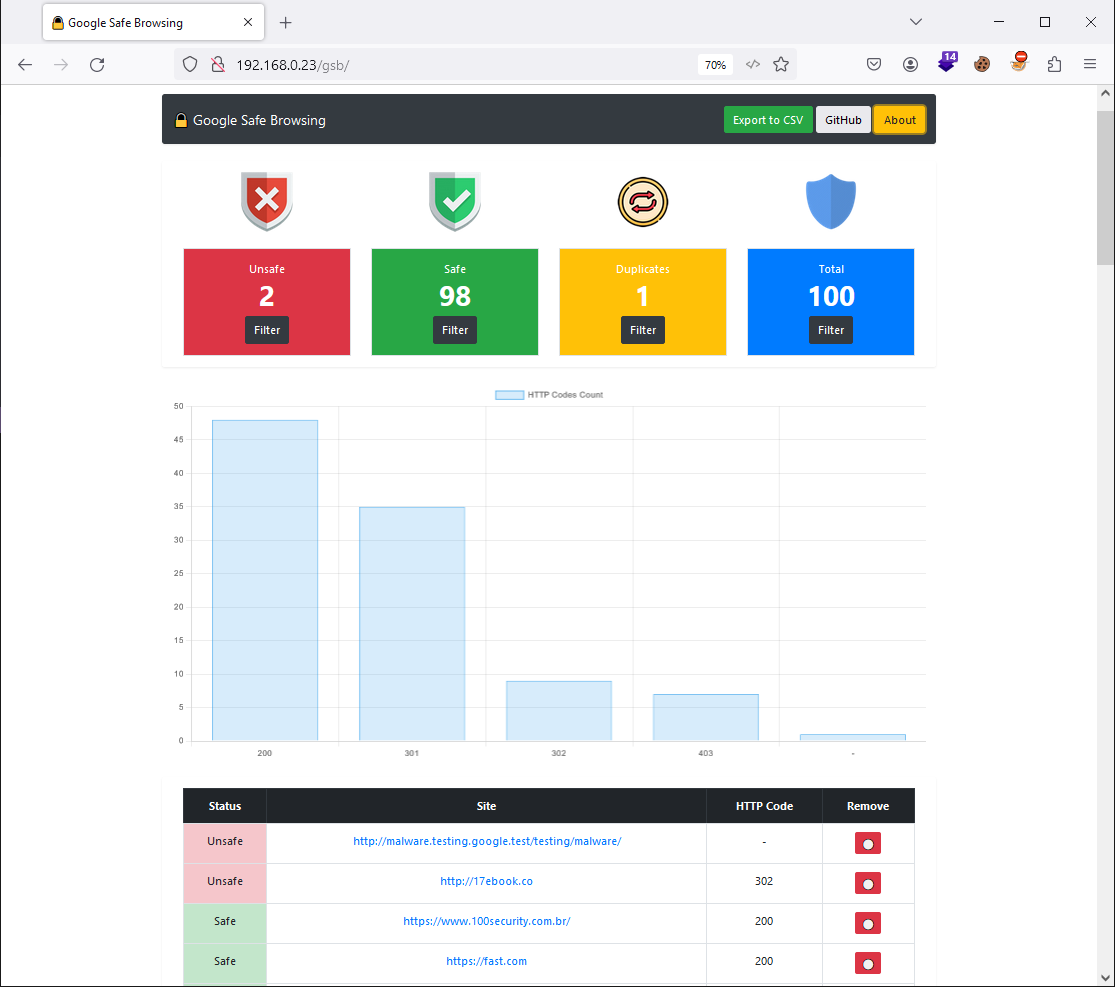
Task: Remove the fast.com row
Action: click(x=868, y=963)
